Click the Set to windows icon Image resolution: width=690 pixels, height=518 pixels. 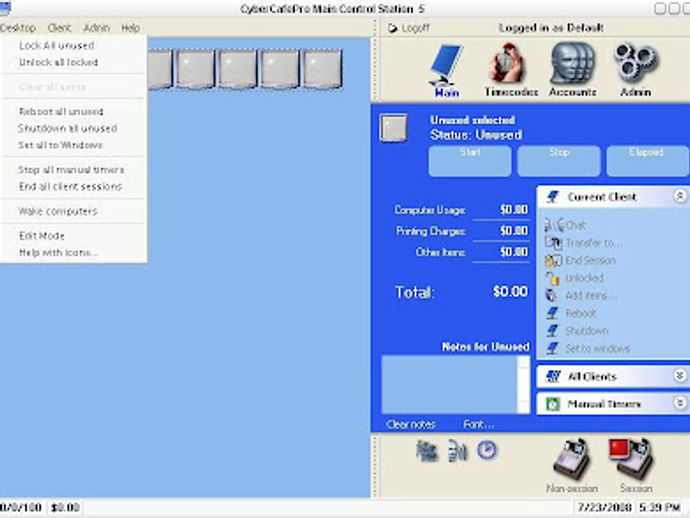(552, 349)
